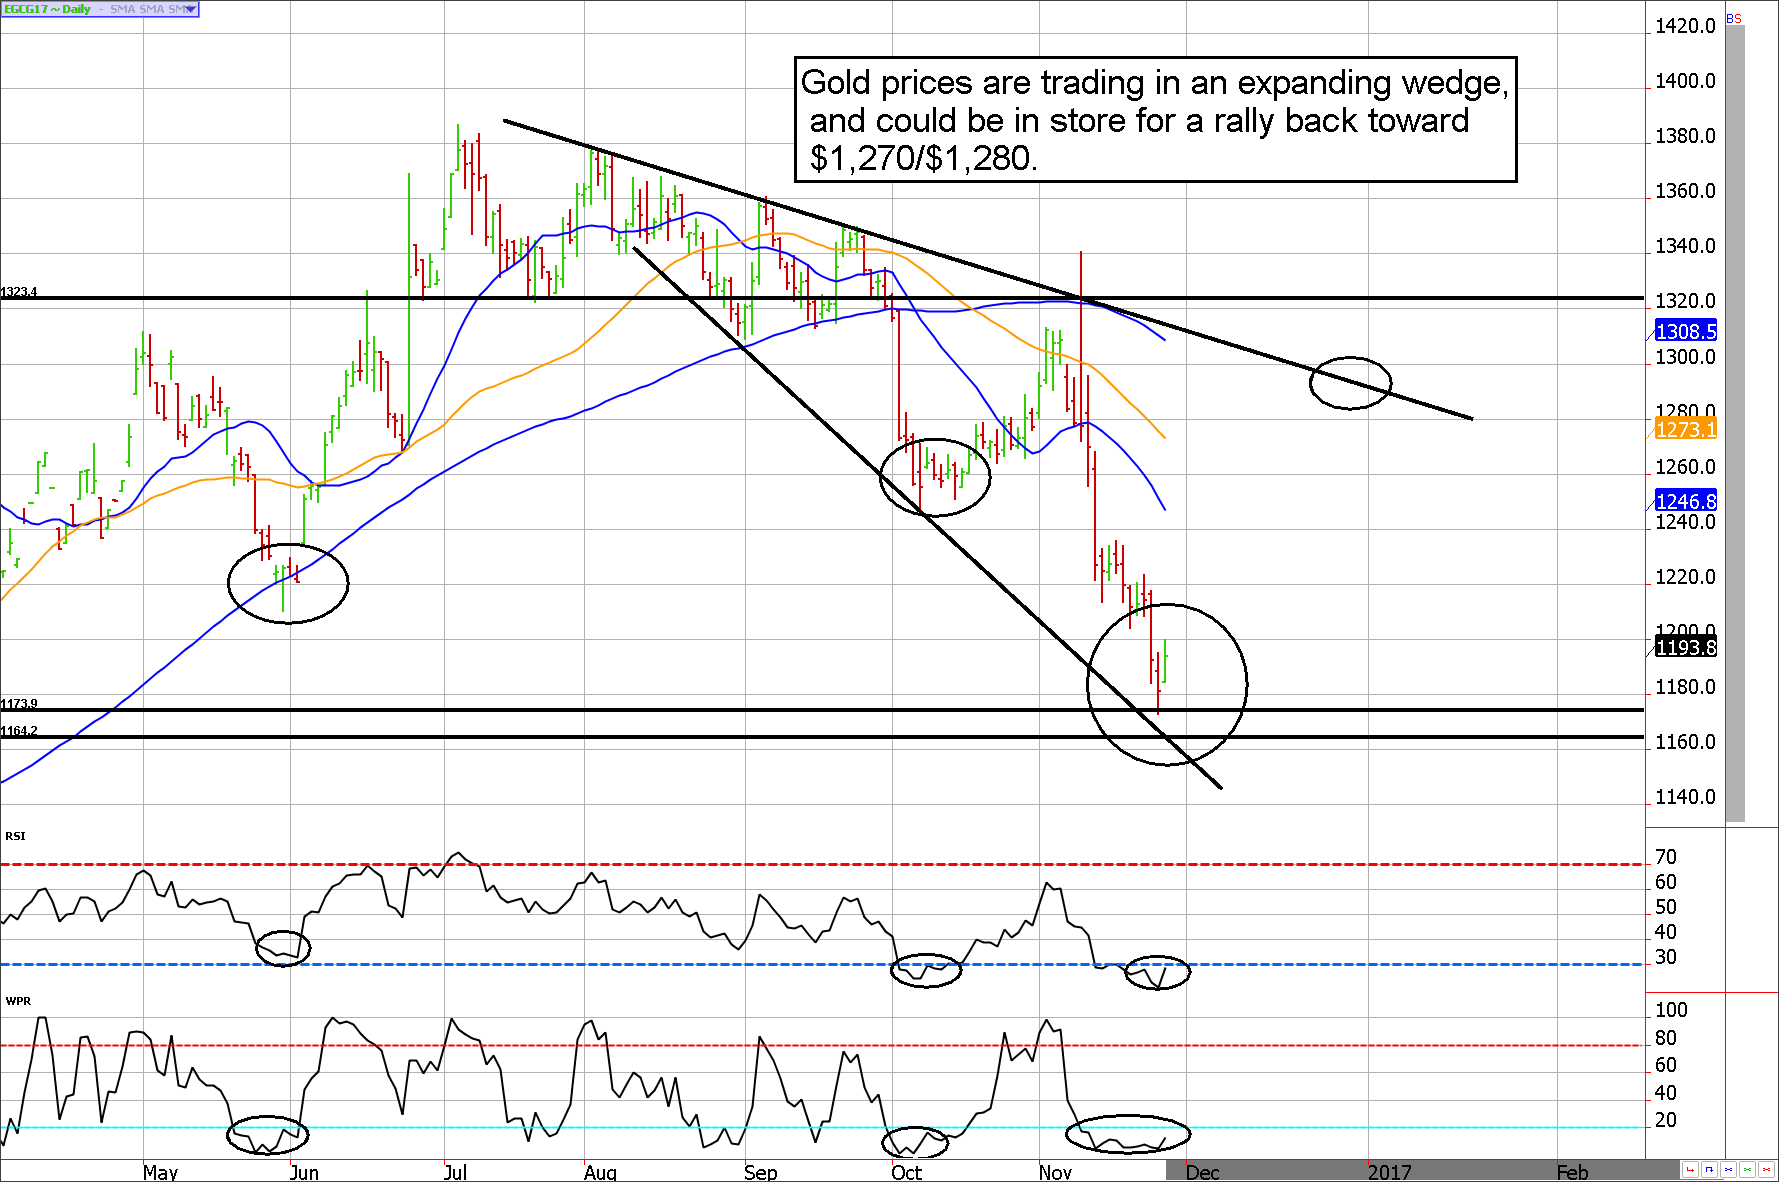Click the gray vertical scale bar on right
The height and width of the screenshot is (1182, 1779).
click(1736, 420)
